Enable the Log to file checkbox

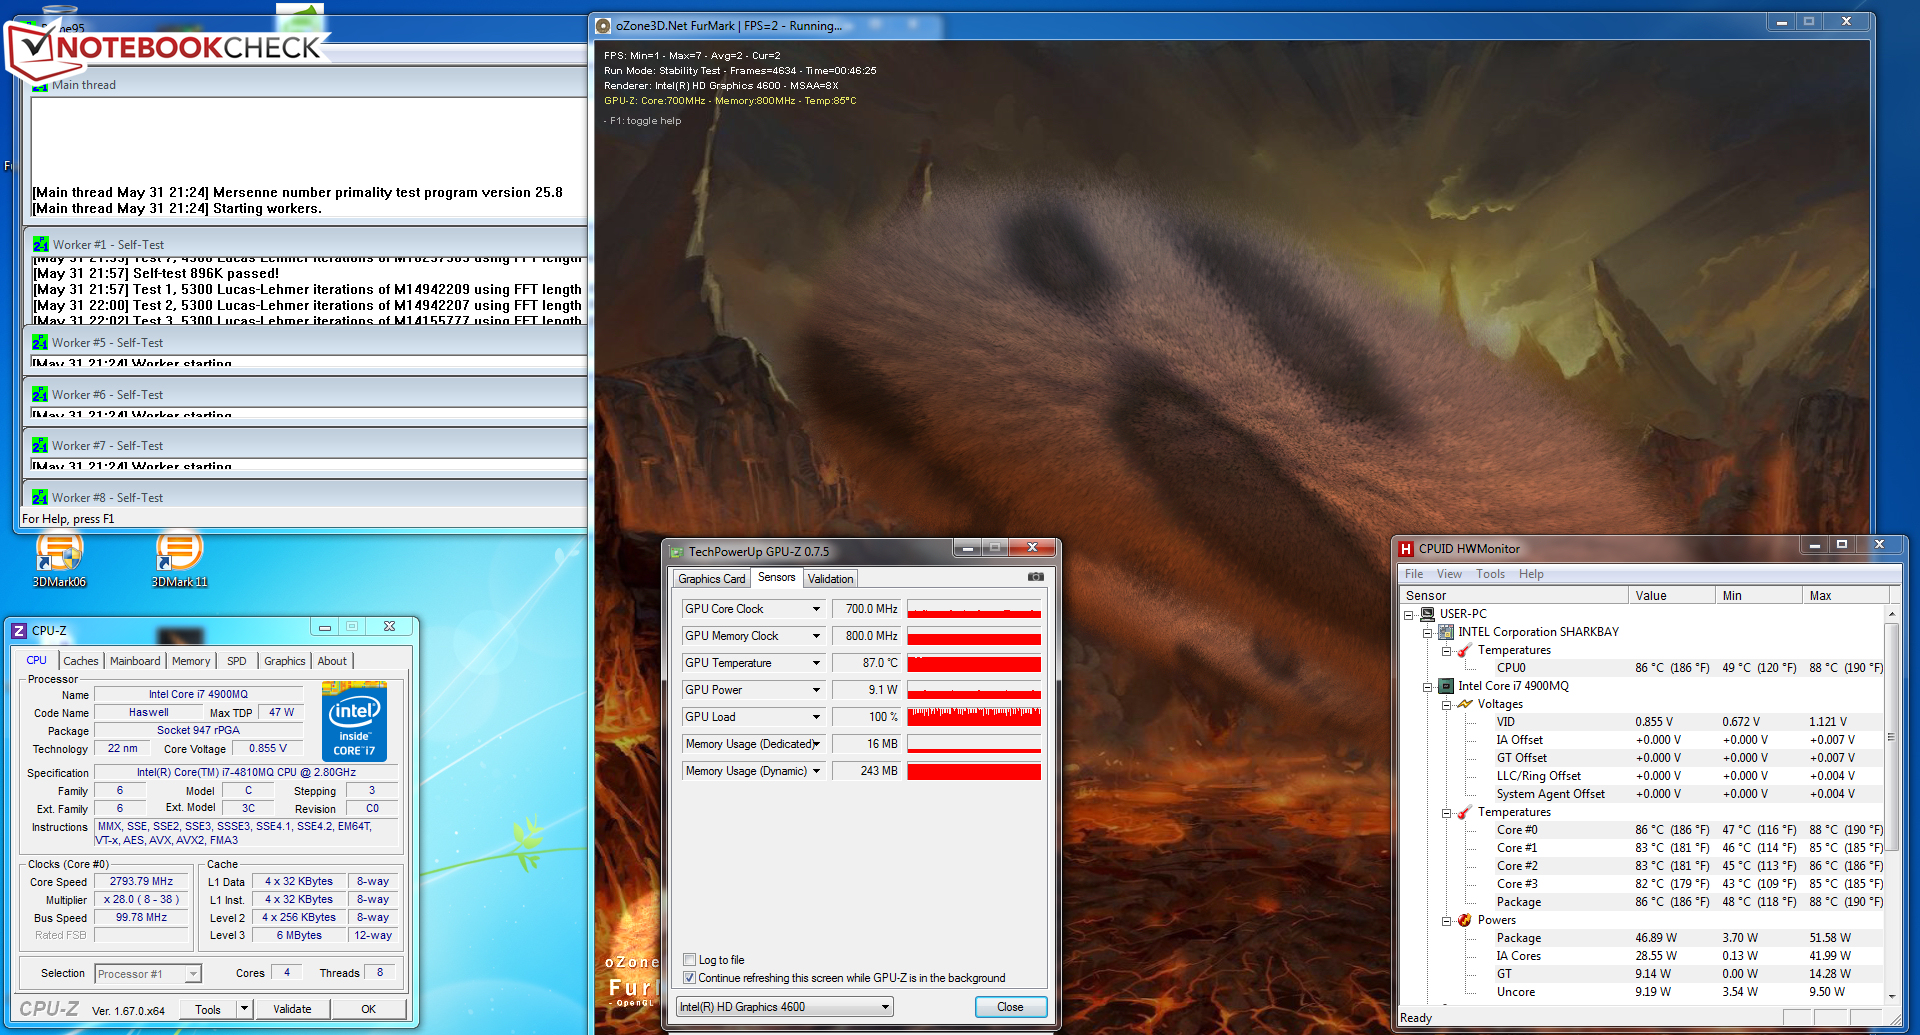[689, 960]
